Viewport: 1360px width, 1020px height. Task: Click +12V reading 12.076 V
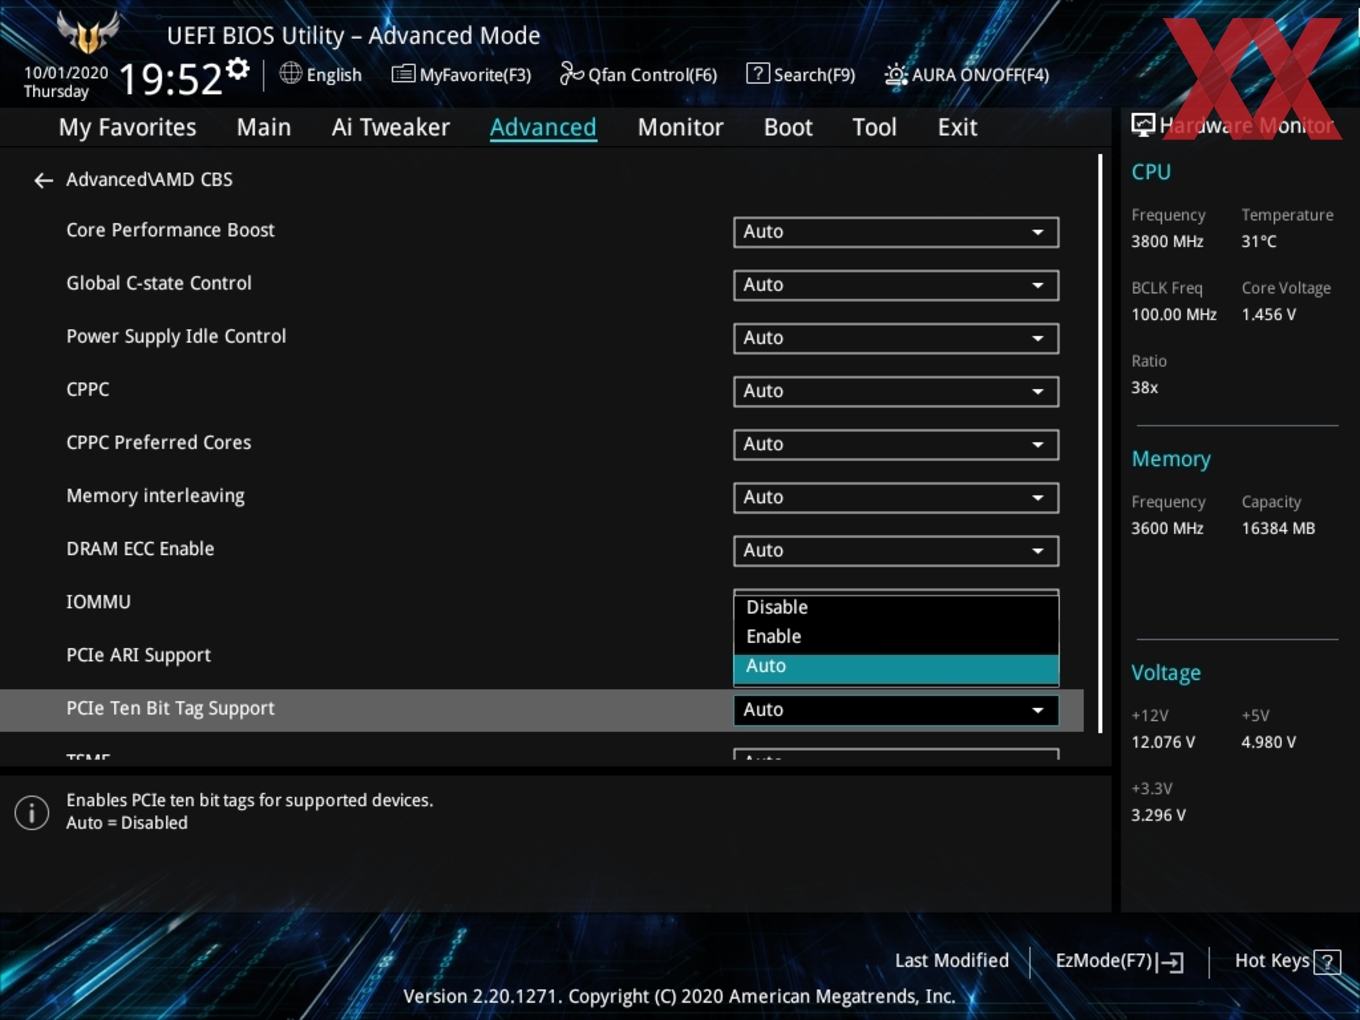pos(1163,742)
